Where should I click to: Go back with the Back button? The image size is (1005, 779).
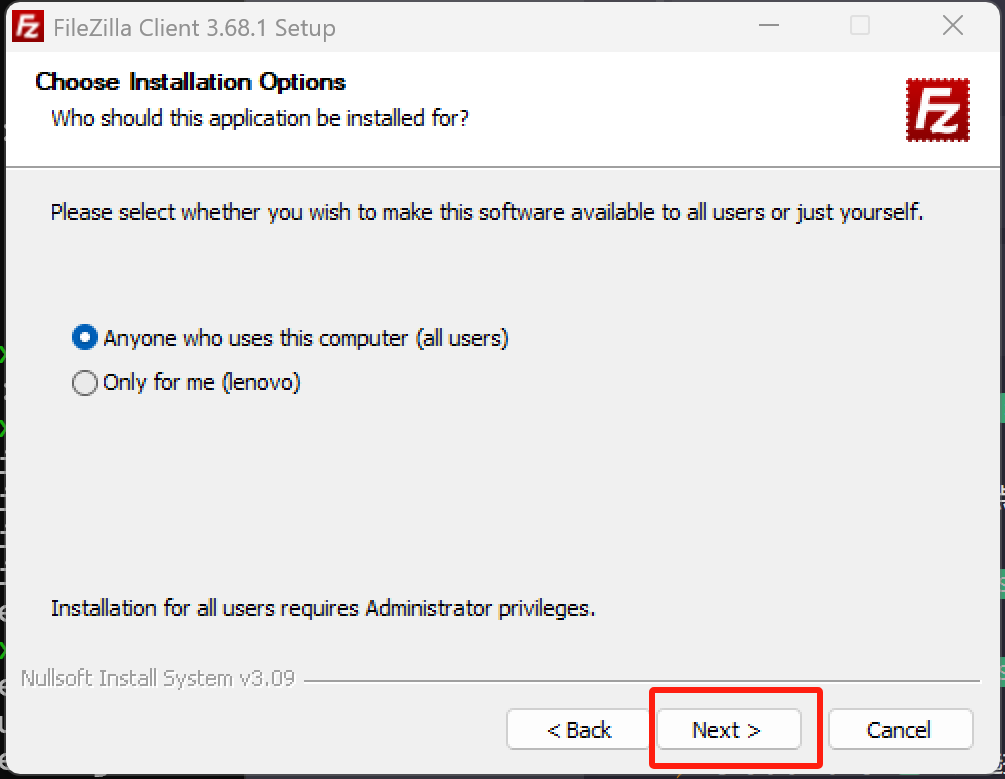click(x=579, y=729)
